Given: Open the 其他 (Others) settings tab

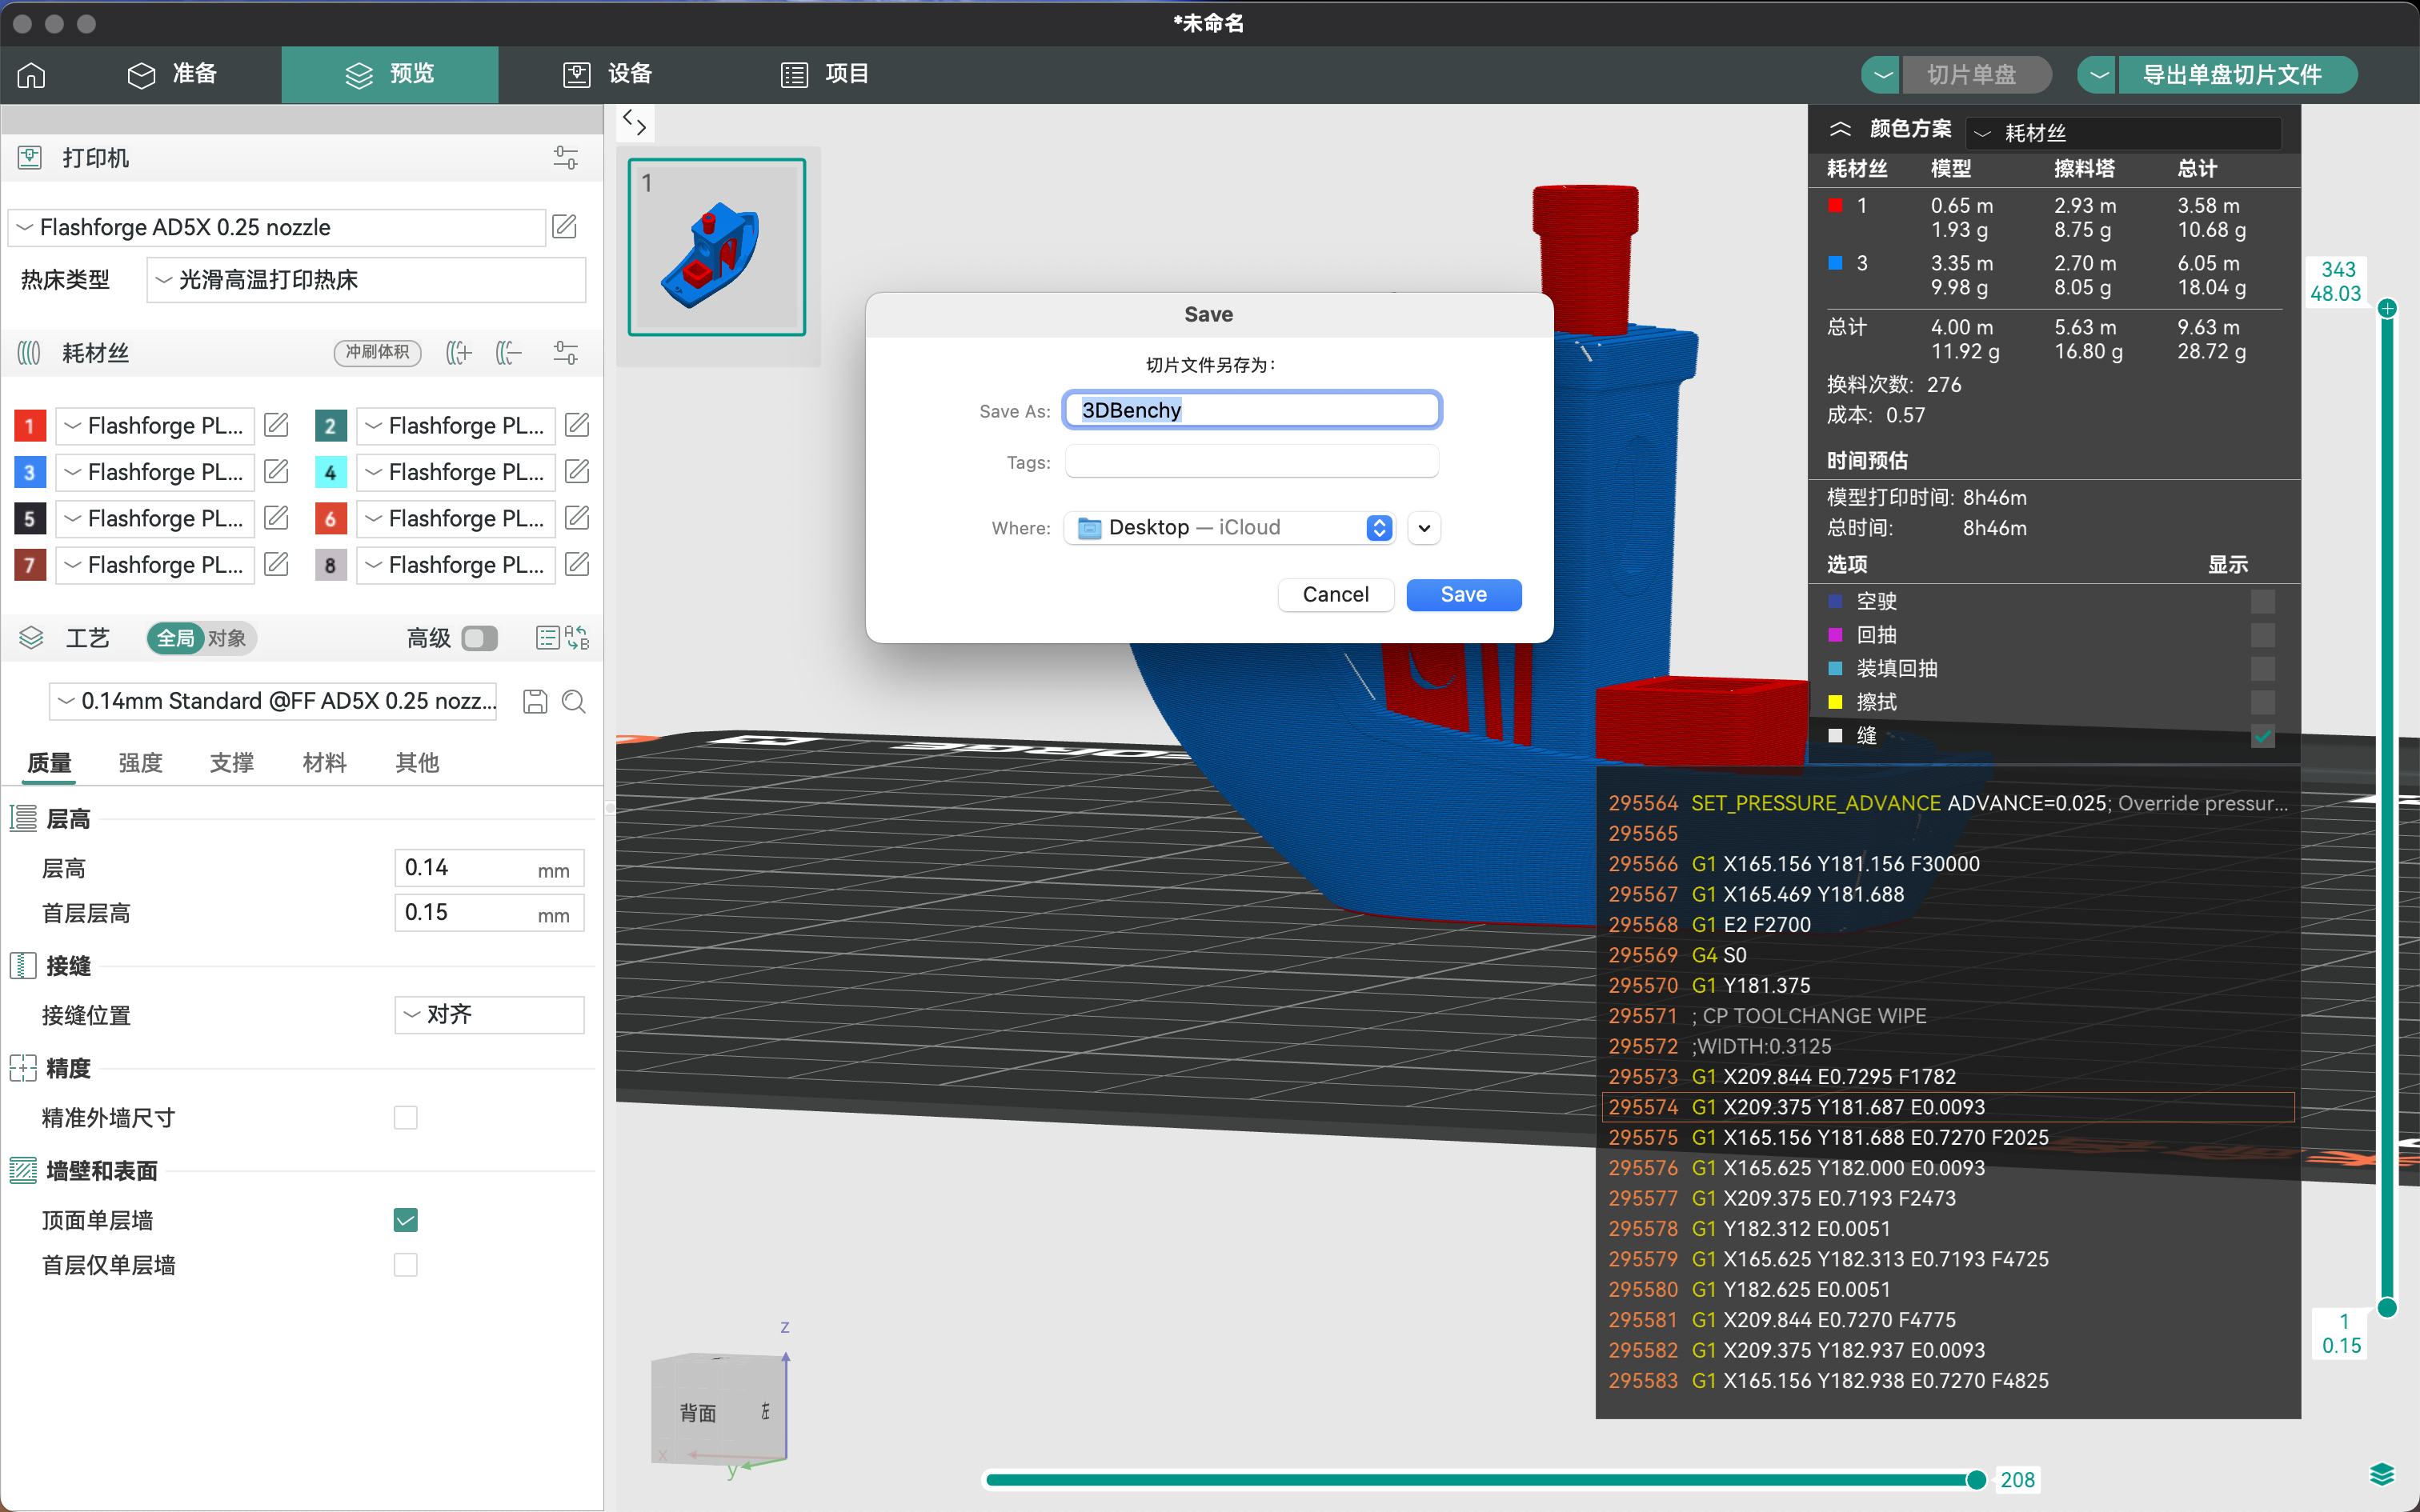Looking at the screenshot, I should click(417, 763).
